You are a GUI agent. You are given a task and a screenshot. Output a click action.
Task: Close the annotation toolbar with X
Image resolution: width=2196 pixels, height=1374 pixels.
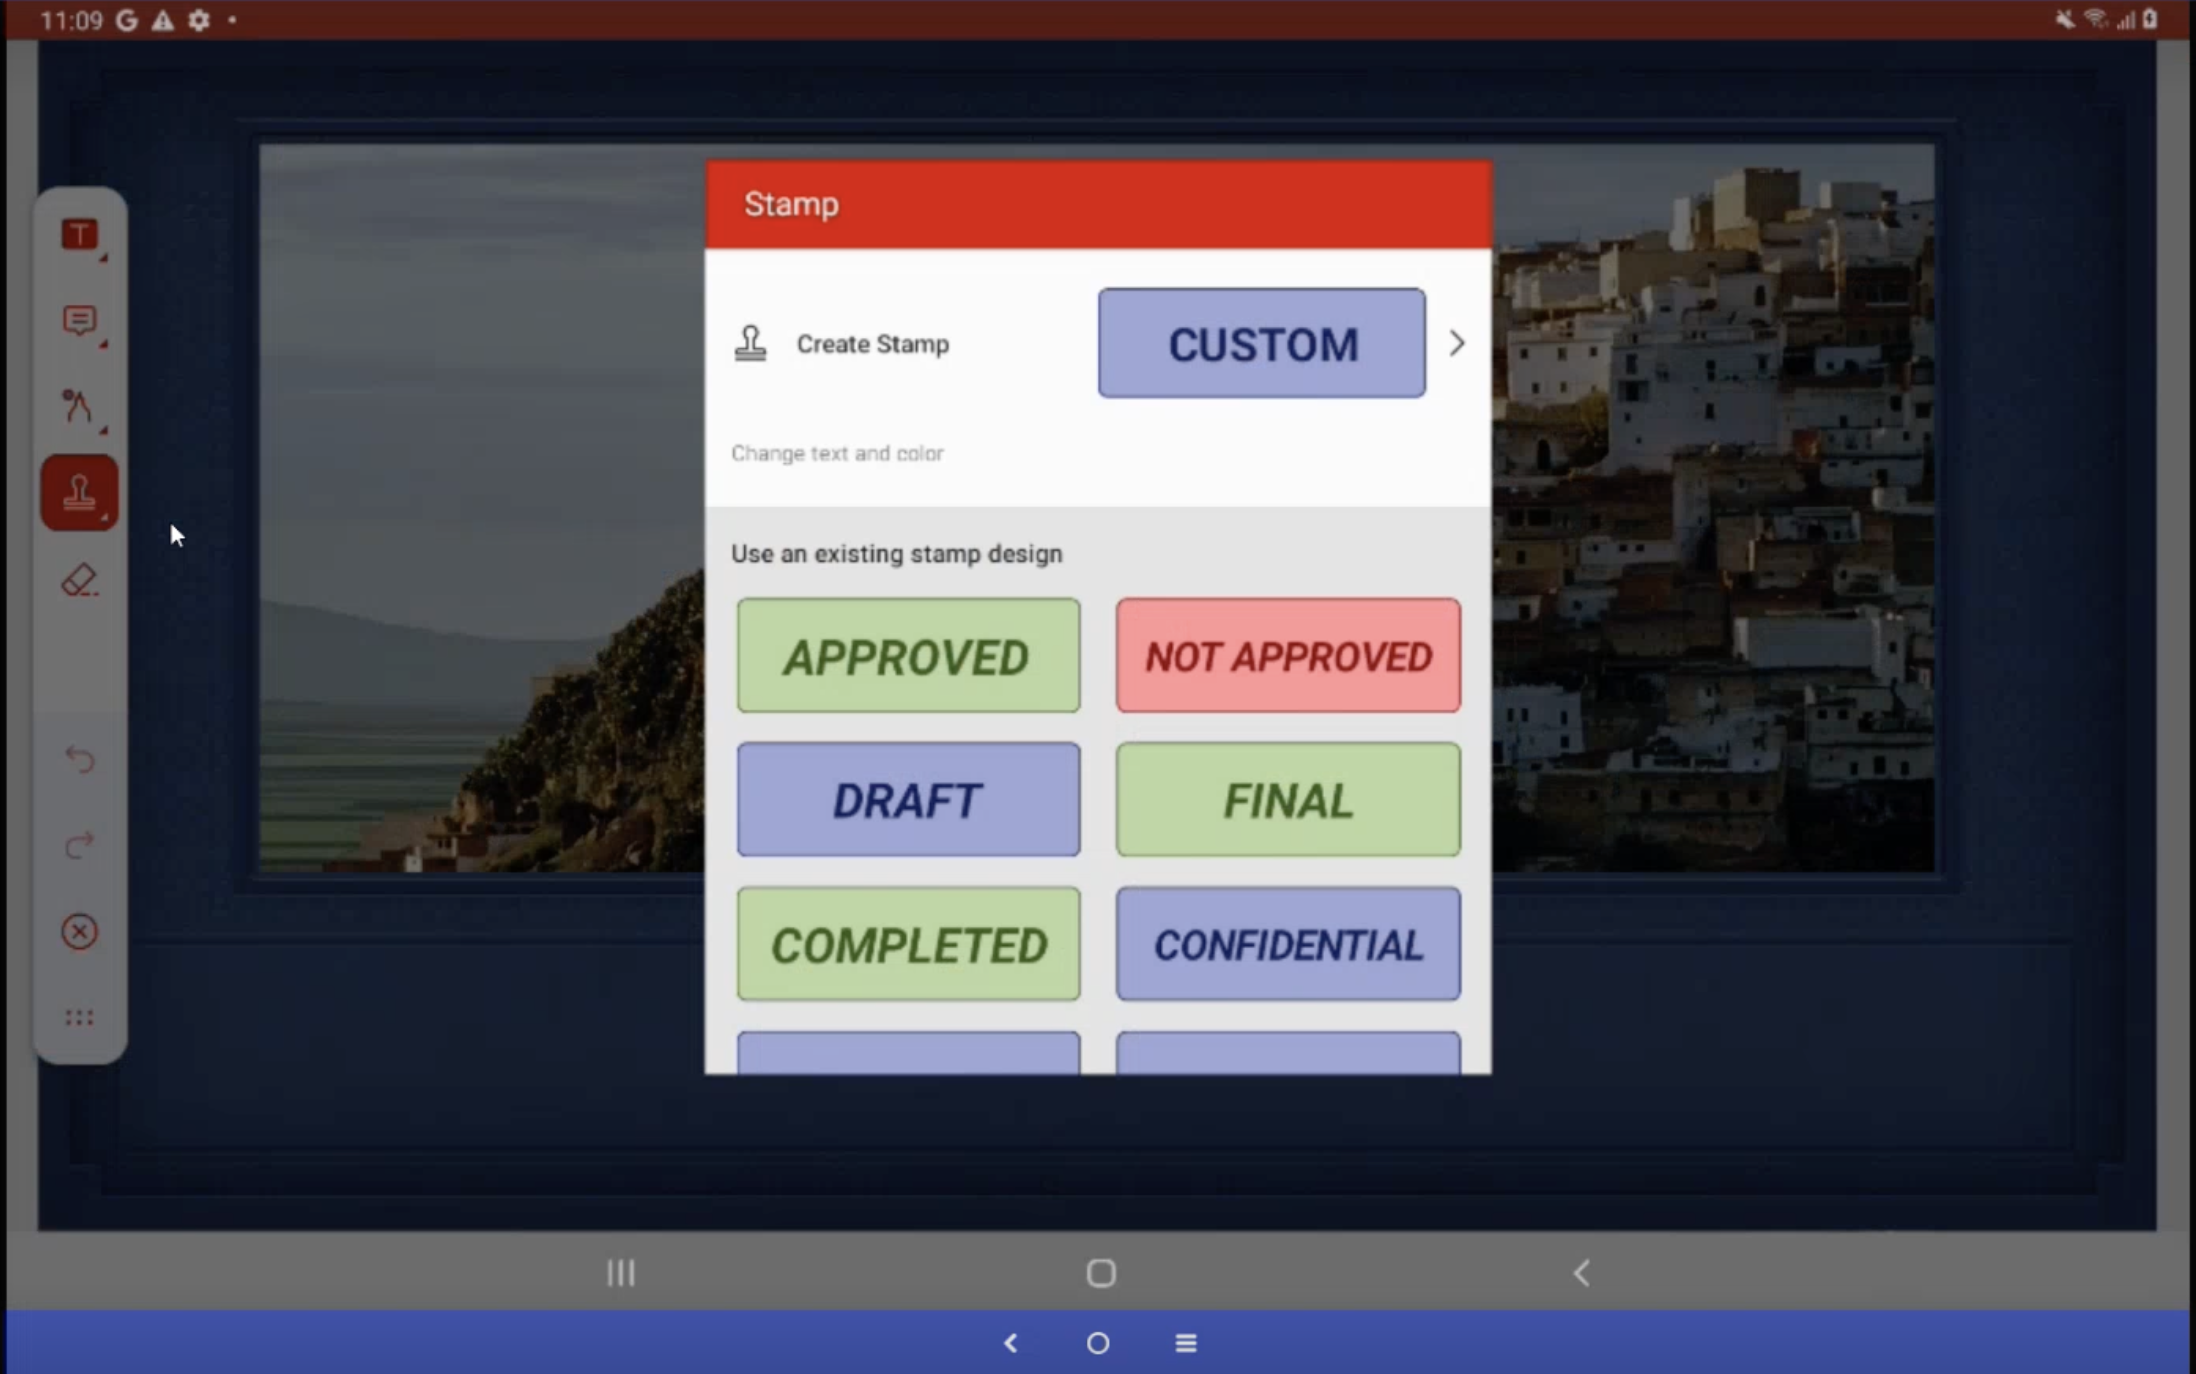[80, 932]
